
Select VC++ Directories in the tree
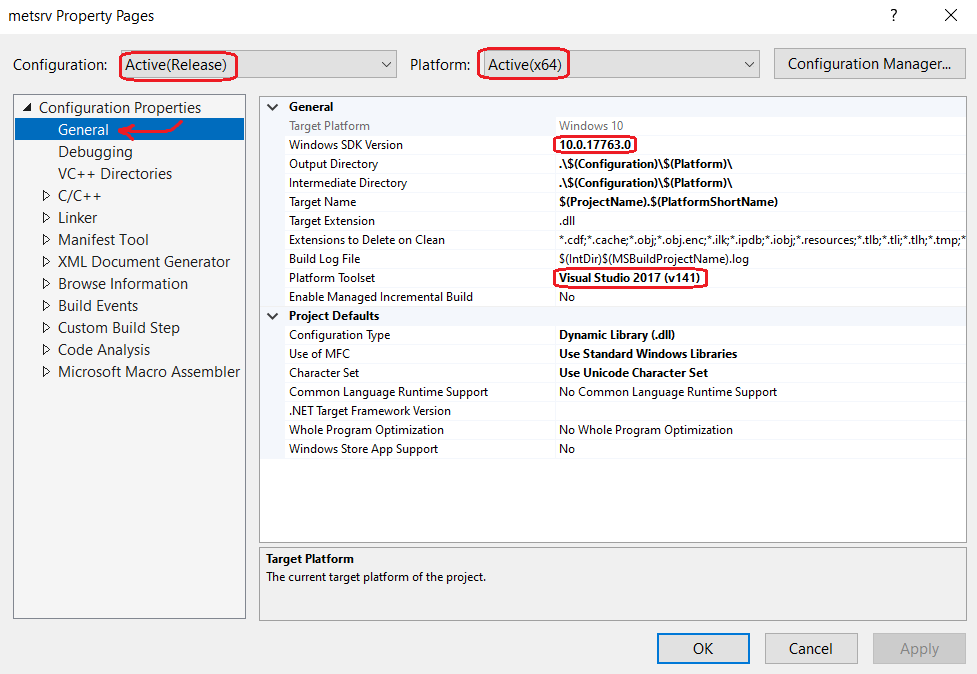[114, 174]
